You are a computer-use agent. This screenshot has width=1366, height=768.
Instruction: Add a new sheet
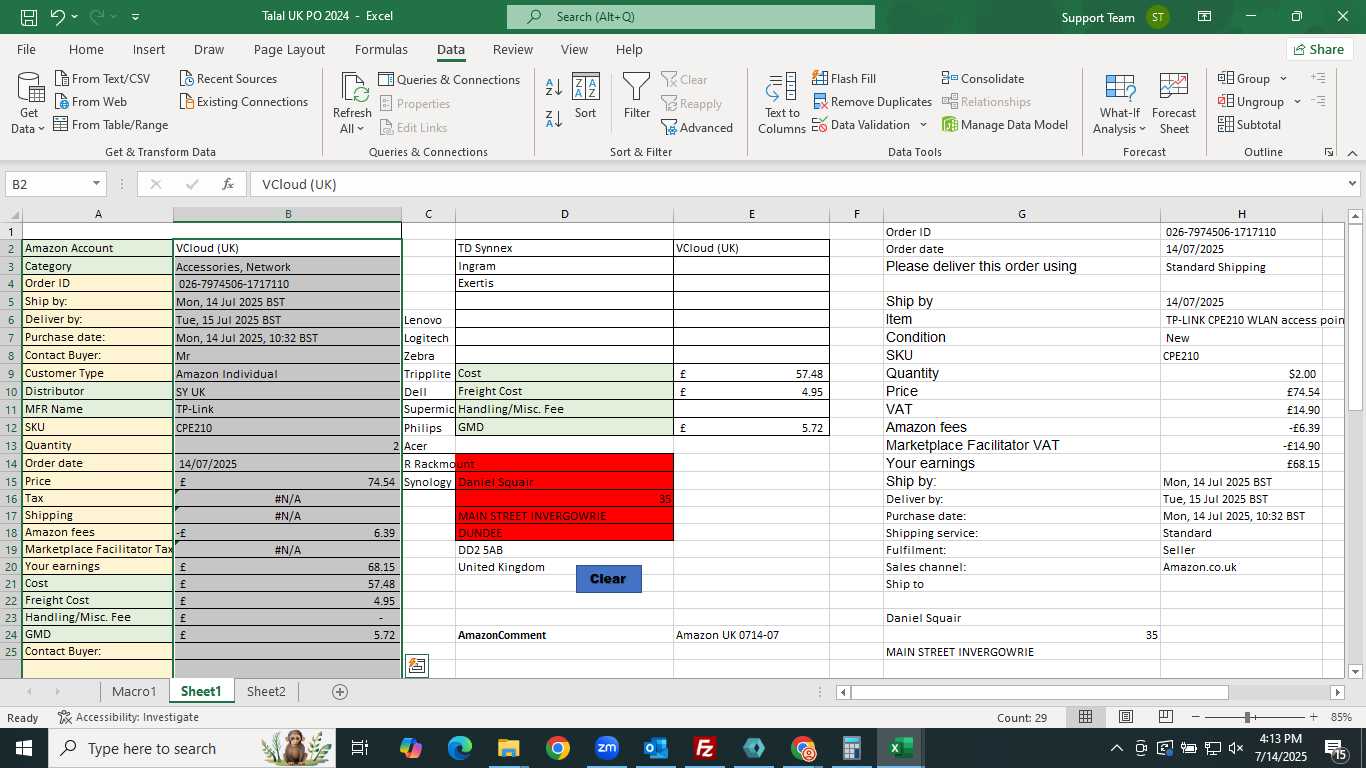coord(340,692)
